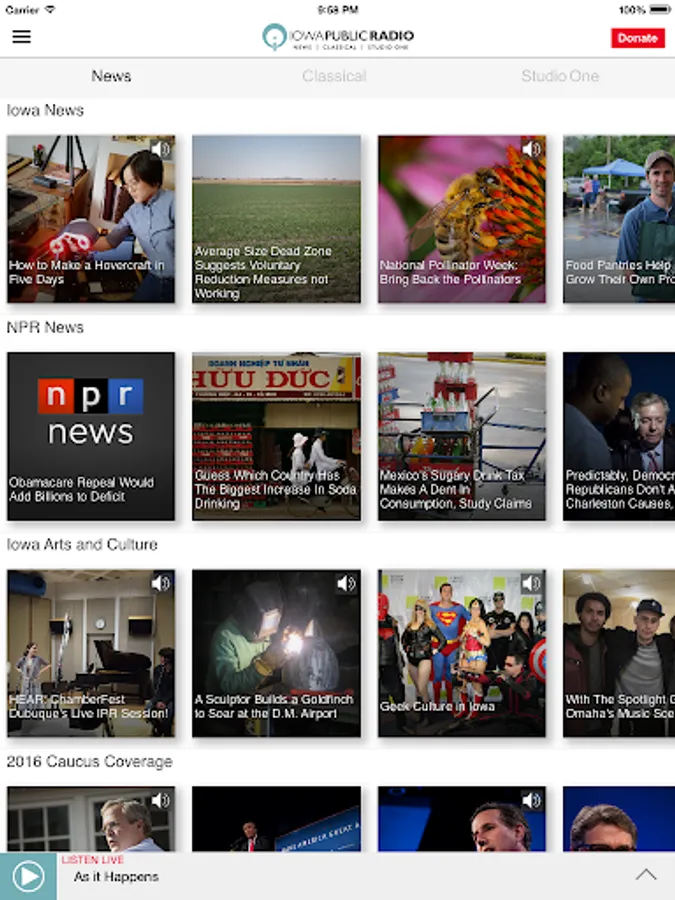Open Geek Culture in Iowa story

[x=461, y=653]
